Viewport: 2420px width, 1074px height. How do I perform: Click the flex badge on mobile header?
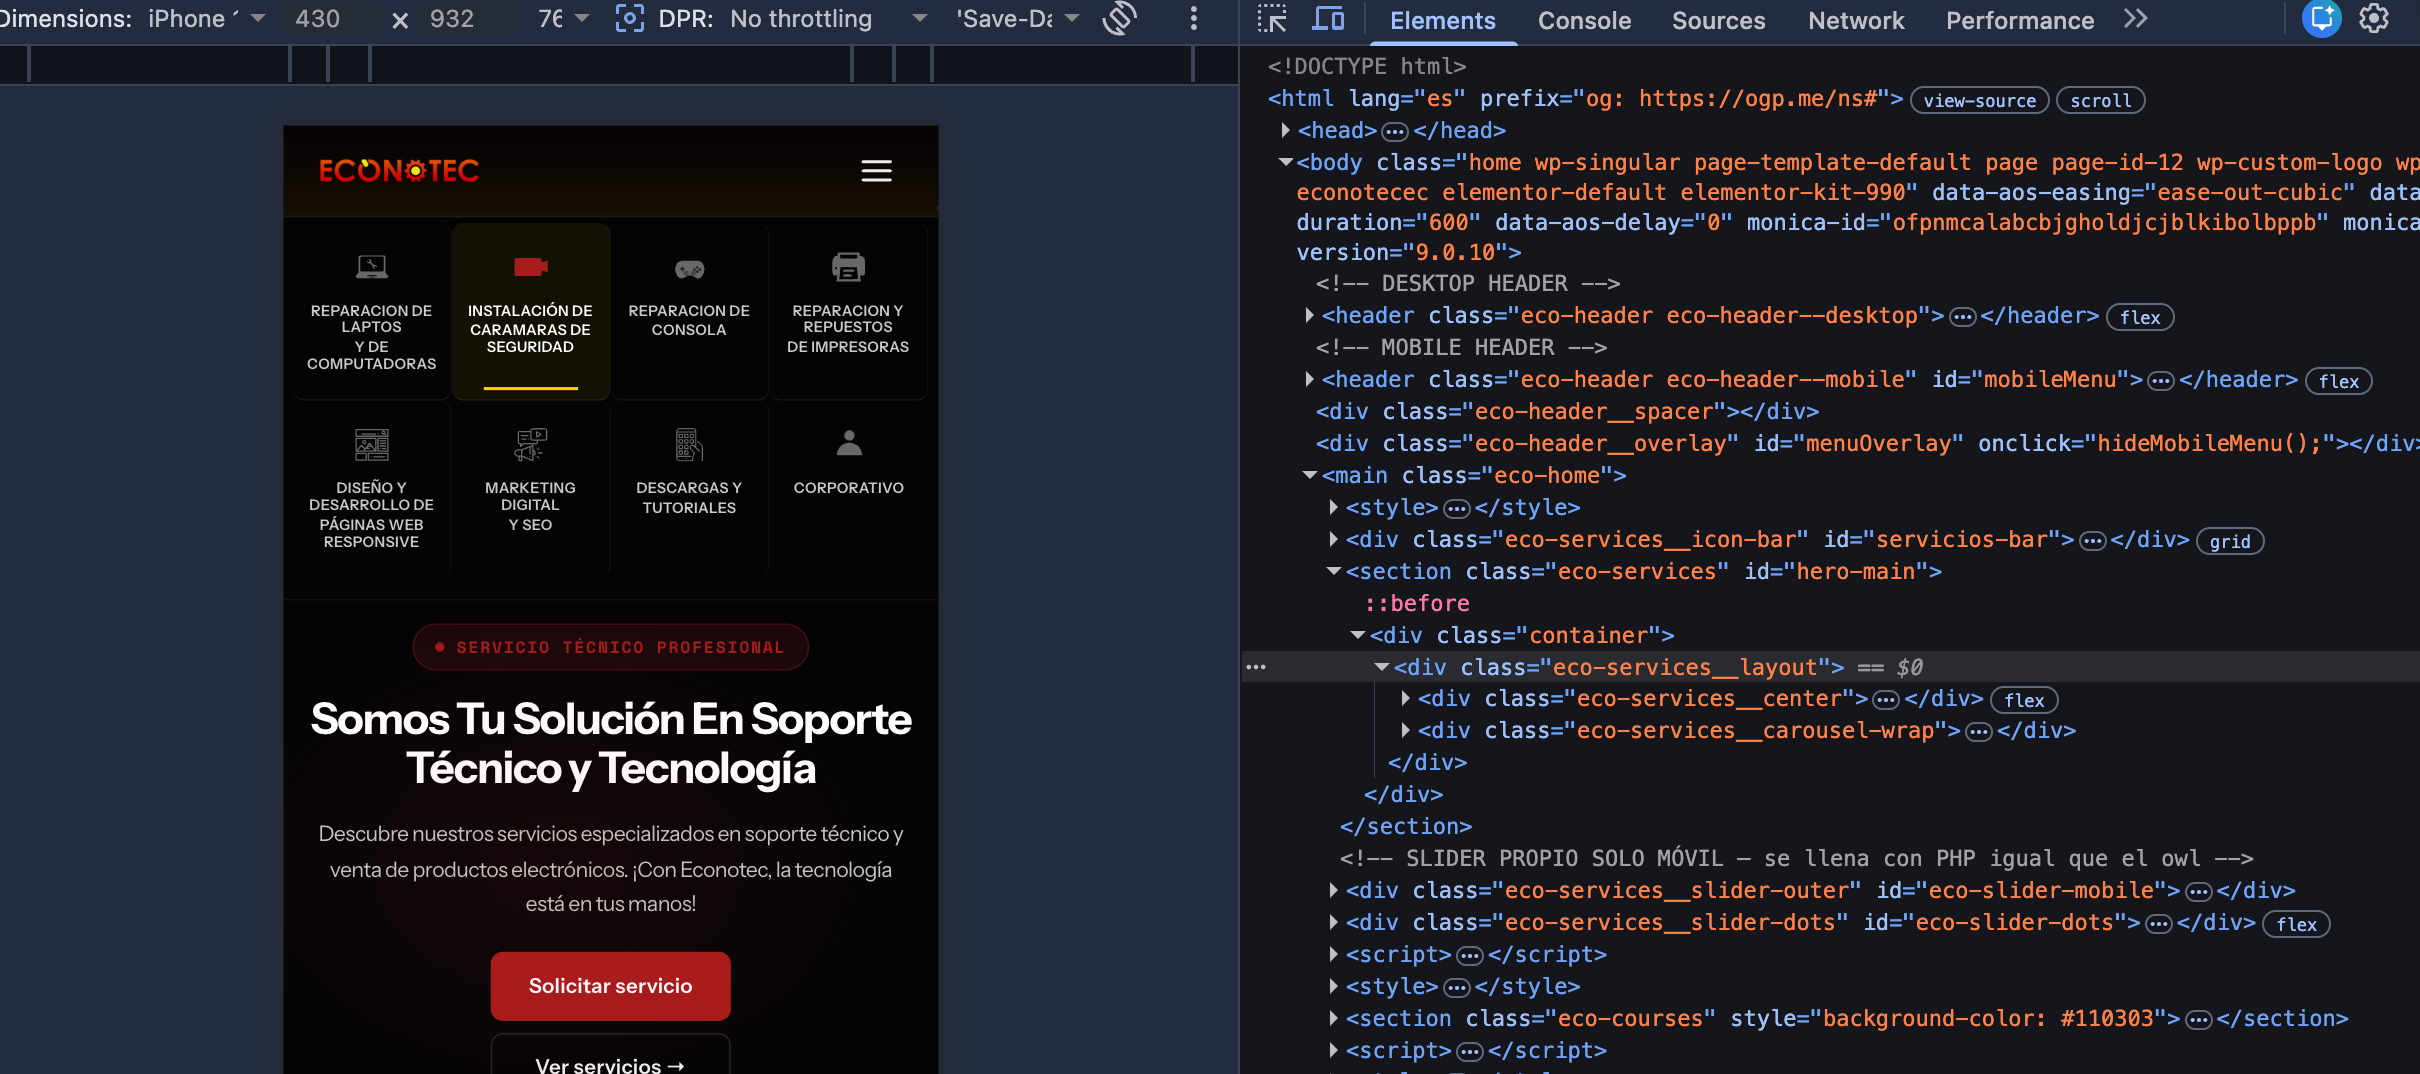[x=2338, y=381]
